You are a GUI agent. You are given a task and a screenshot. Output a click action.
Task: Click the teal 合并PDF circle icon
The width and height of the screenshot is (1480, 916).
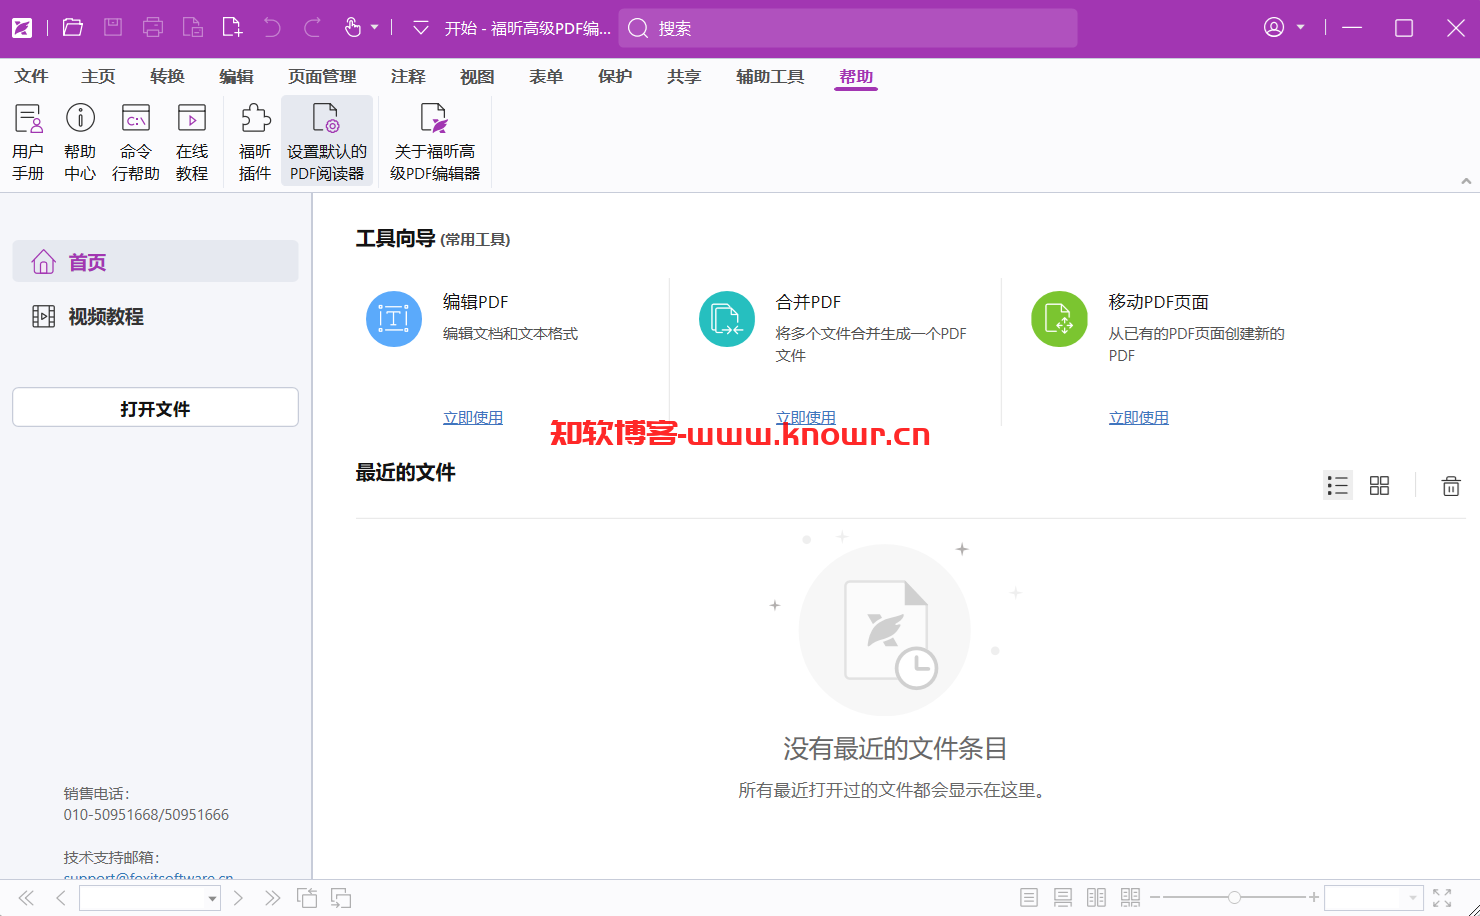tap(727, 319)
